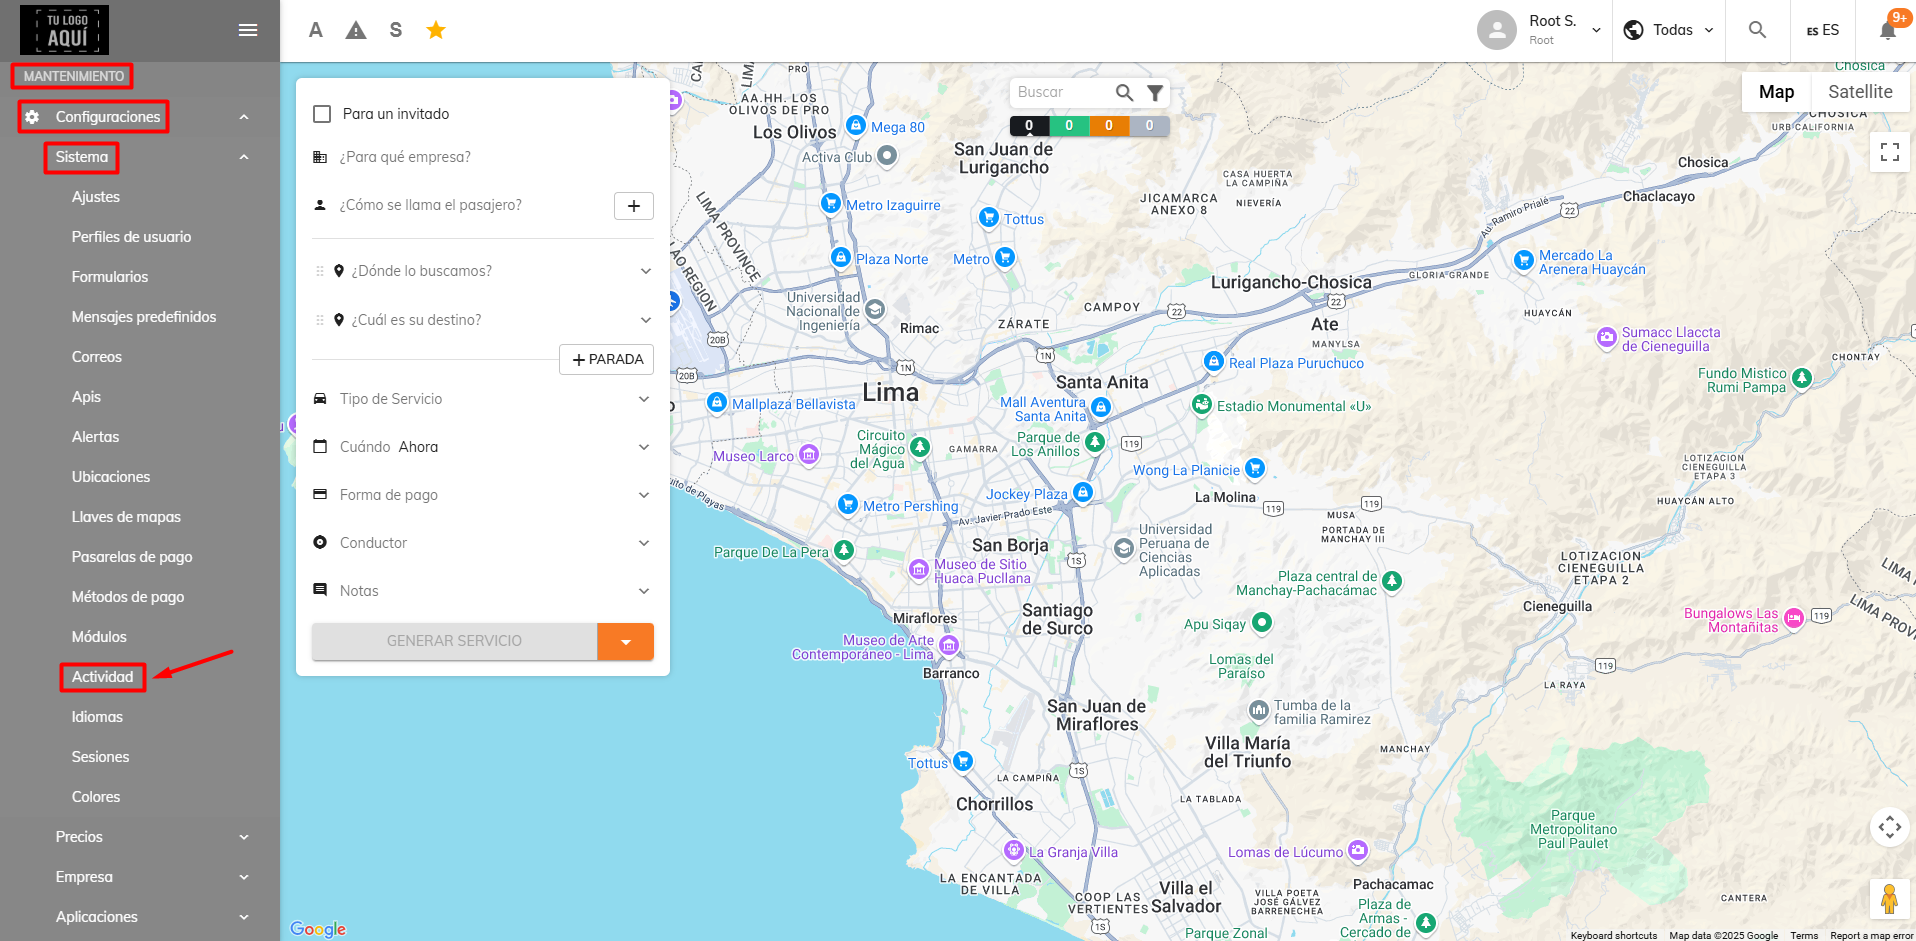Switch map to Satellite view
This screenshot has width=1916, height=941.
pos(1860,92)
